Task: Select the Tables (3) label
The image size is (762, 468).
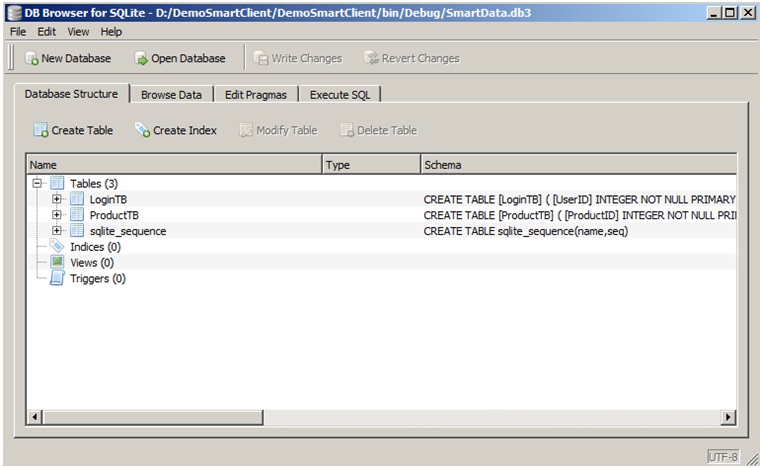Action: (x=94, y=183)
